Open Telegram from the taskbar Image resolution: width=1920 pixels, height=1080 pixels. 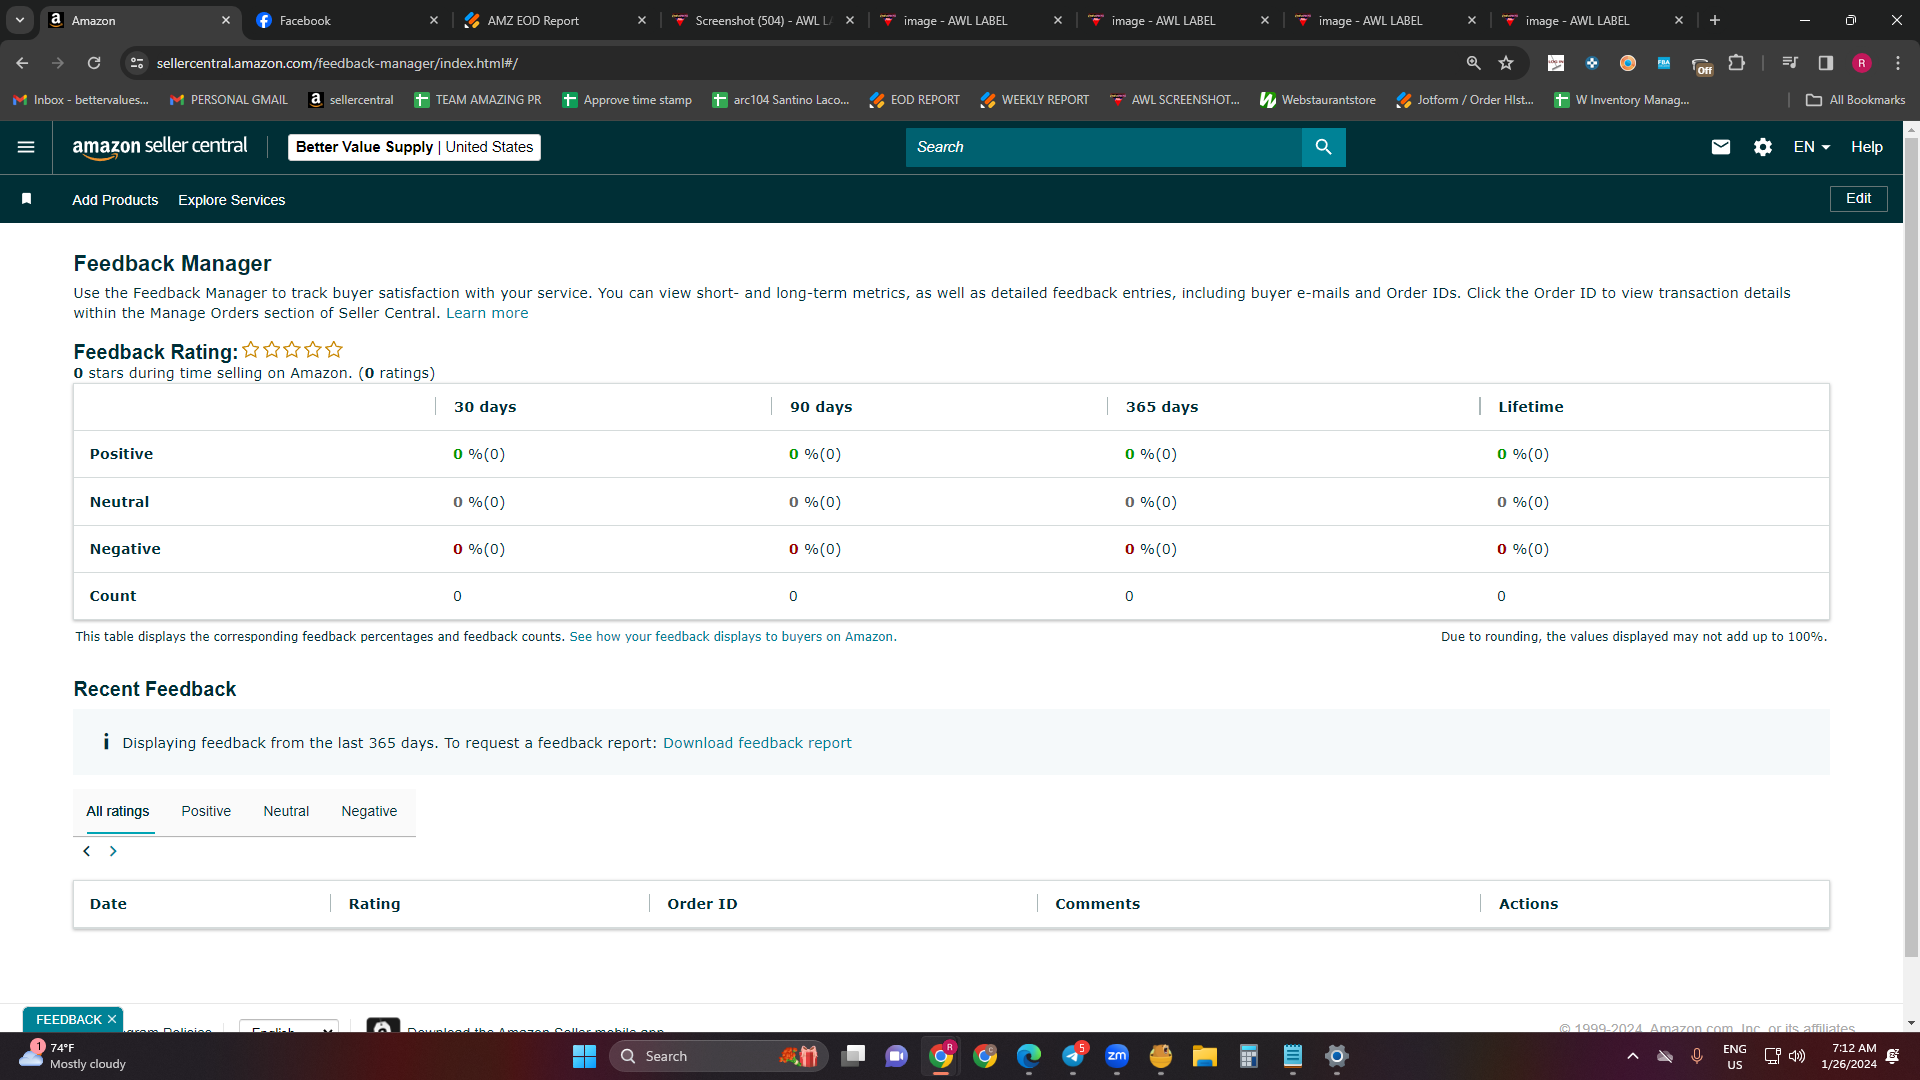click(1073, 1056)
